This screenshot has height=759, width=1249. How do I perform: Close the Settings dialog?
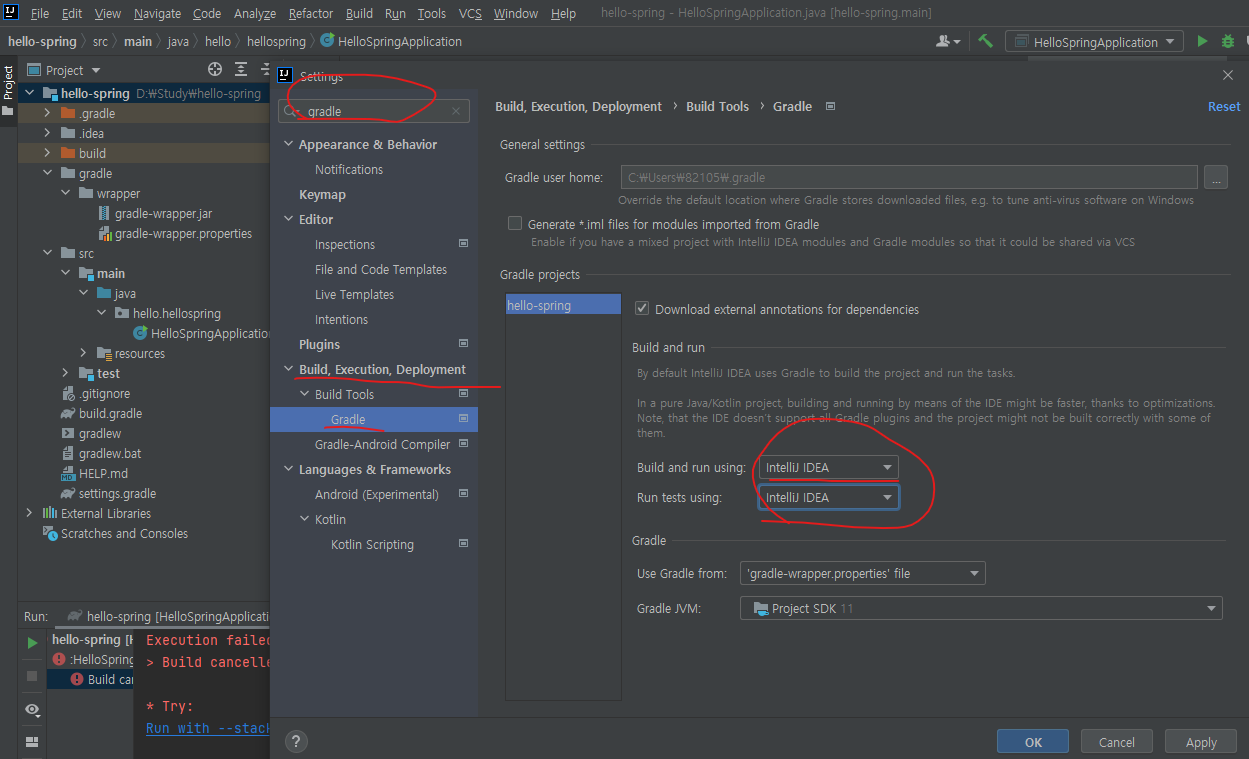pos(1228,75)
